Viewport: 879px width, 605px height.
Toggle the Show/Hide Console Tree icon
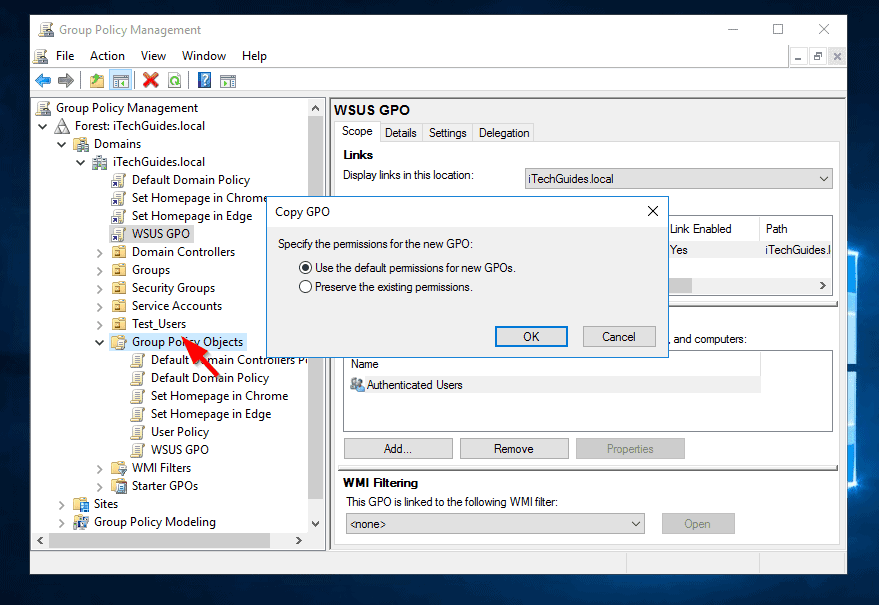point(121,81)
